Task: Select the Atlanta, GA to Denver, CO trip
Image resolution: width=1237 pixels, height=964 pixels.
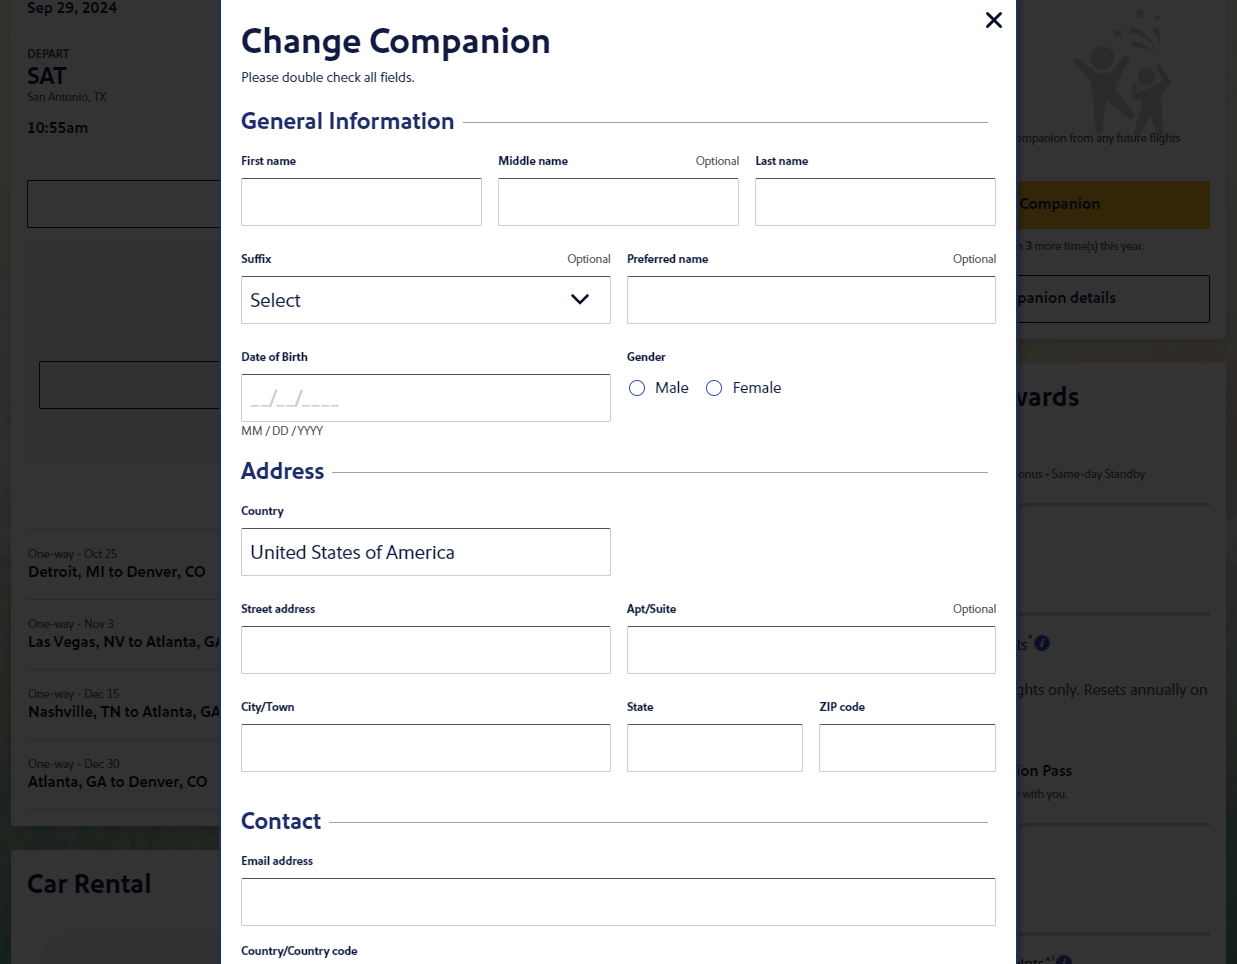Action: click(115, 781)
